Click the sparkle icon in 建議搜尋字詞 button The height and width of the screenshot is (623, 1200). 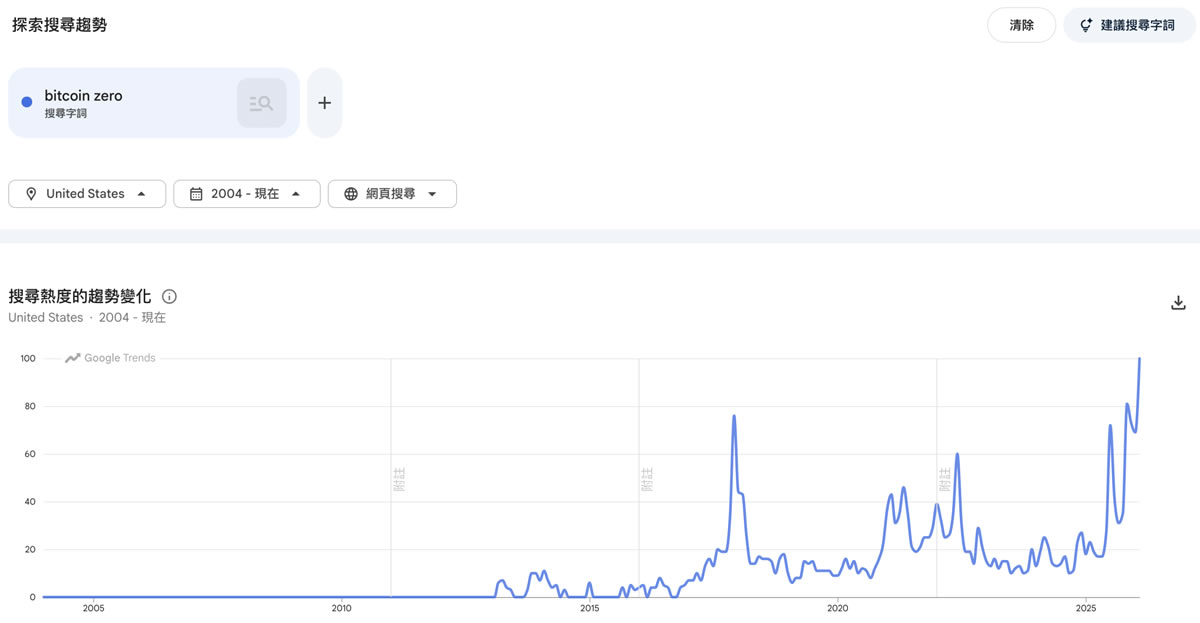pyautogui.click(x=1086, y=25)
